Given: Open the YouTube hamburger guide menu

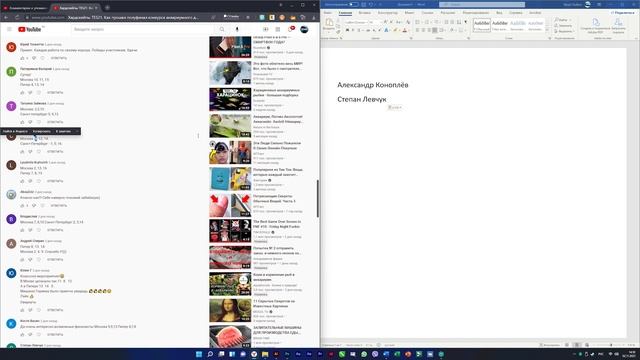Looking at the screenshot, I should (9, 29).
